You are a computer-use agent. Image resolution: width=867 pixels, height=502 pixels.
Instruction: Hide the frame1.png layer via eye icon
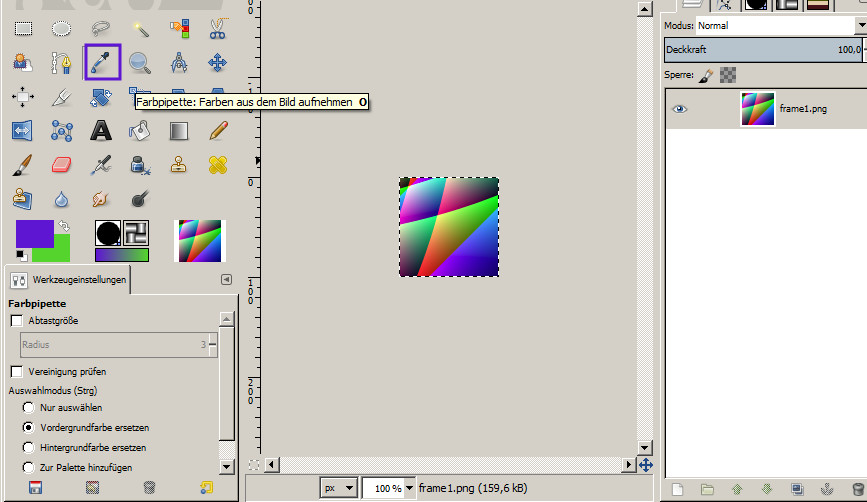pyautogui.click(x=680, y=109)
